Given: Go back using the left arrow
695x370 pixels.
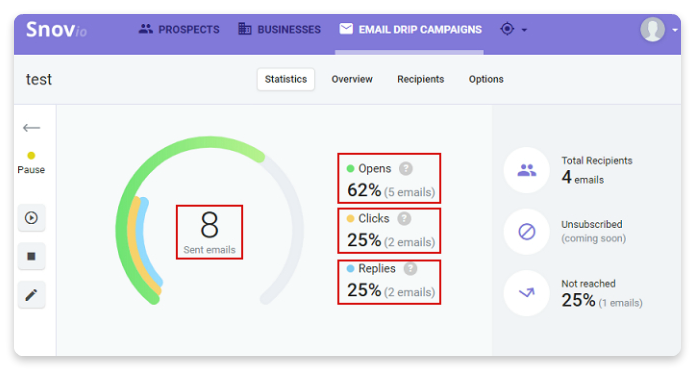Looking at the screenshot, I should 31,128.
